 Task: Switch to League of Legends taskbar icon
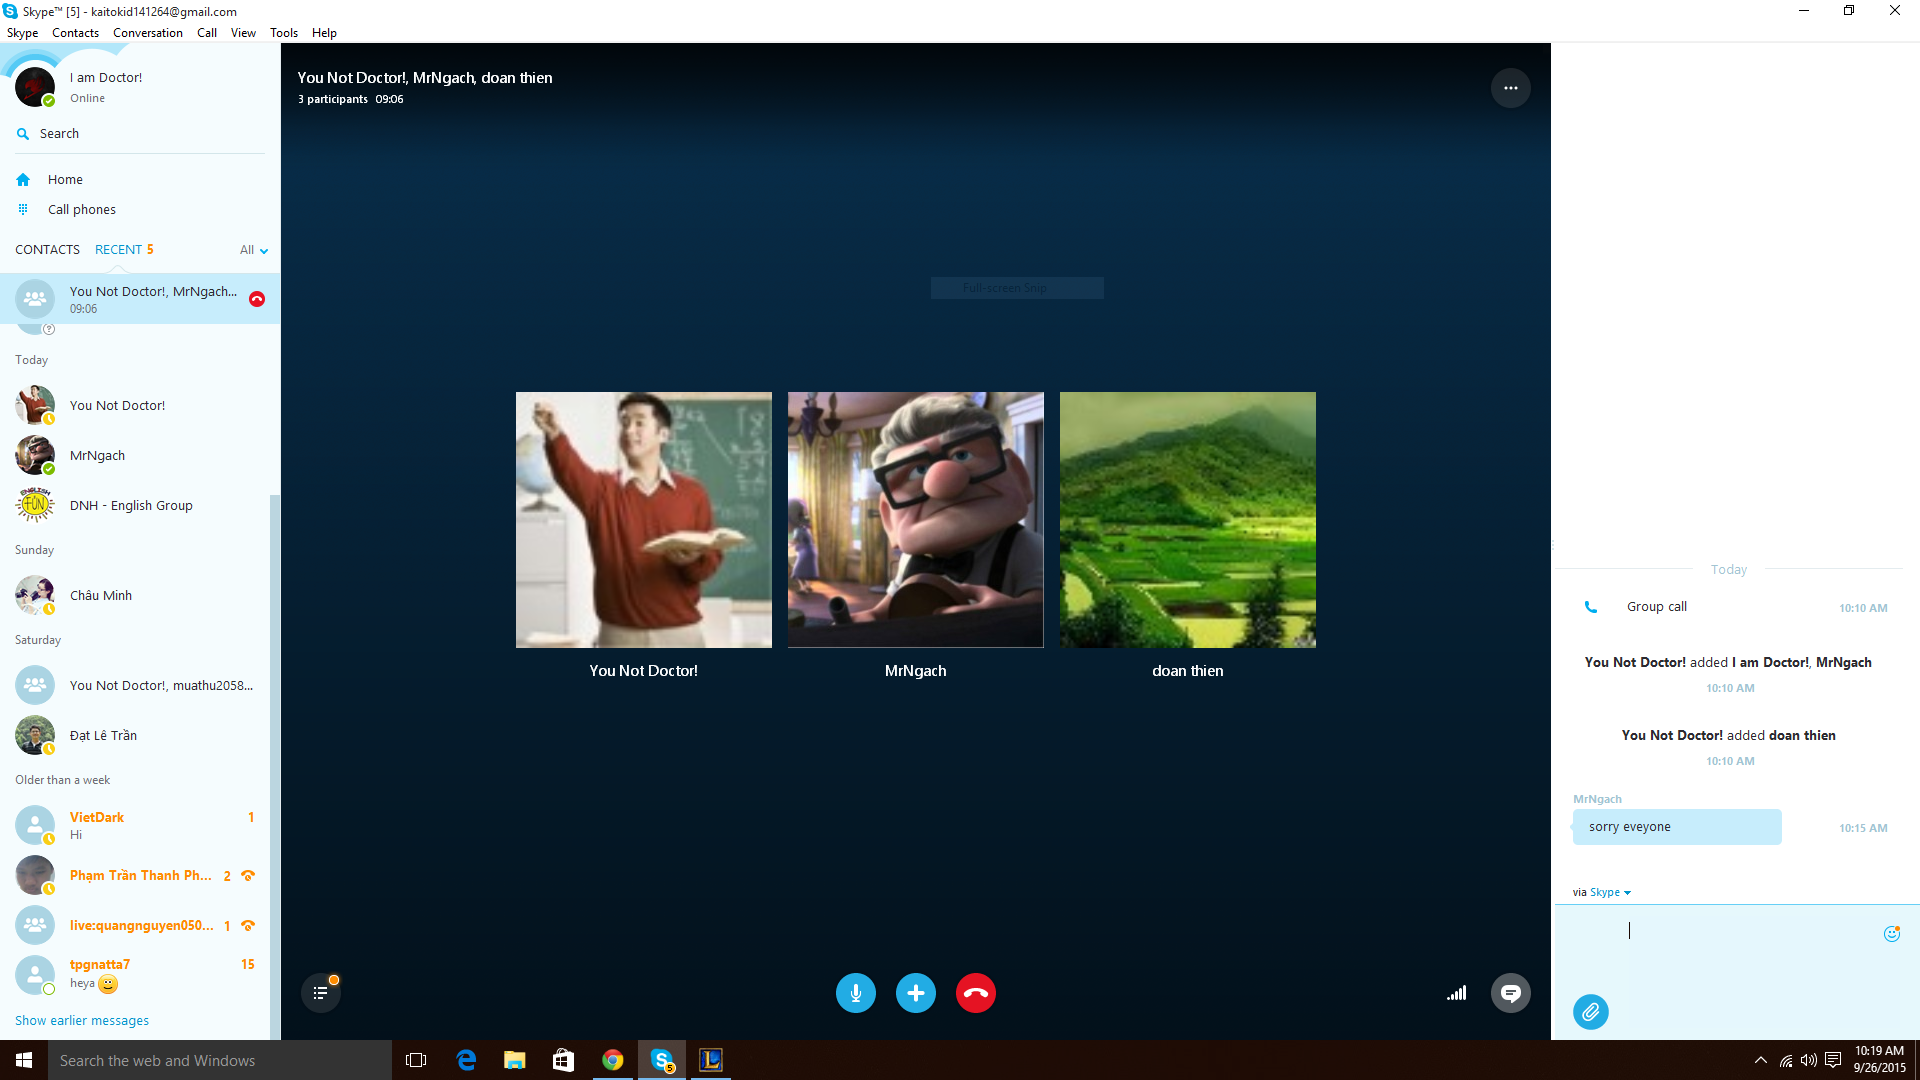[711, 1060]
